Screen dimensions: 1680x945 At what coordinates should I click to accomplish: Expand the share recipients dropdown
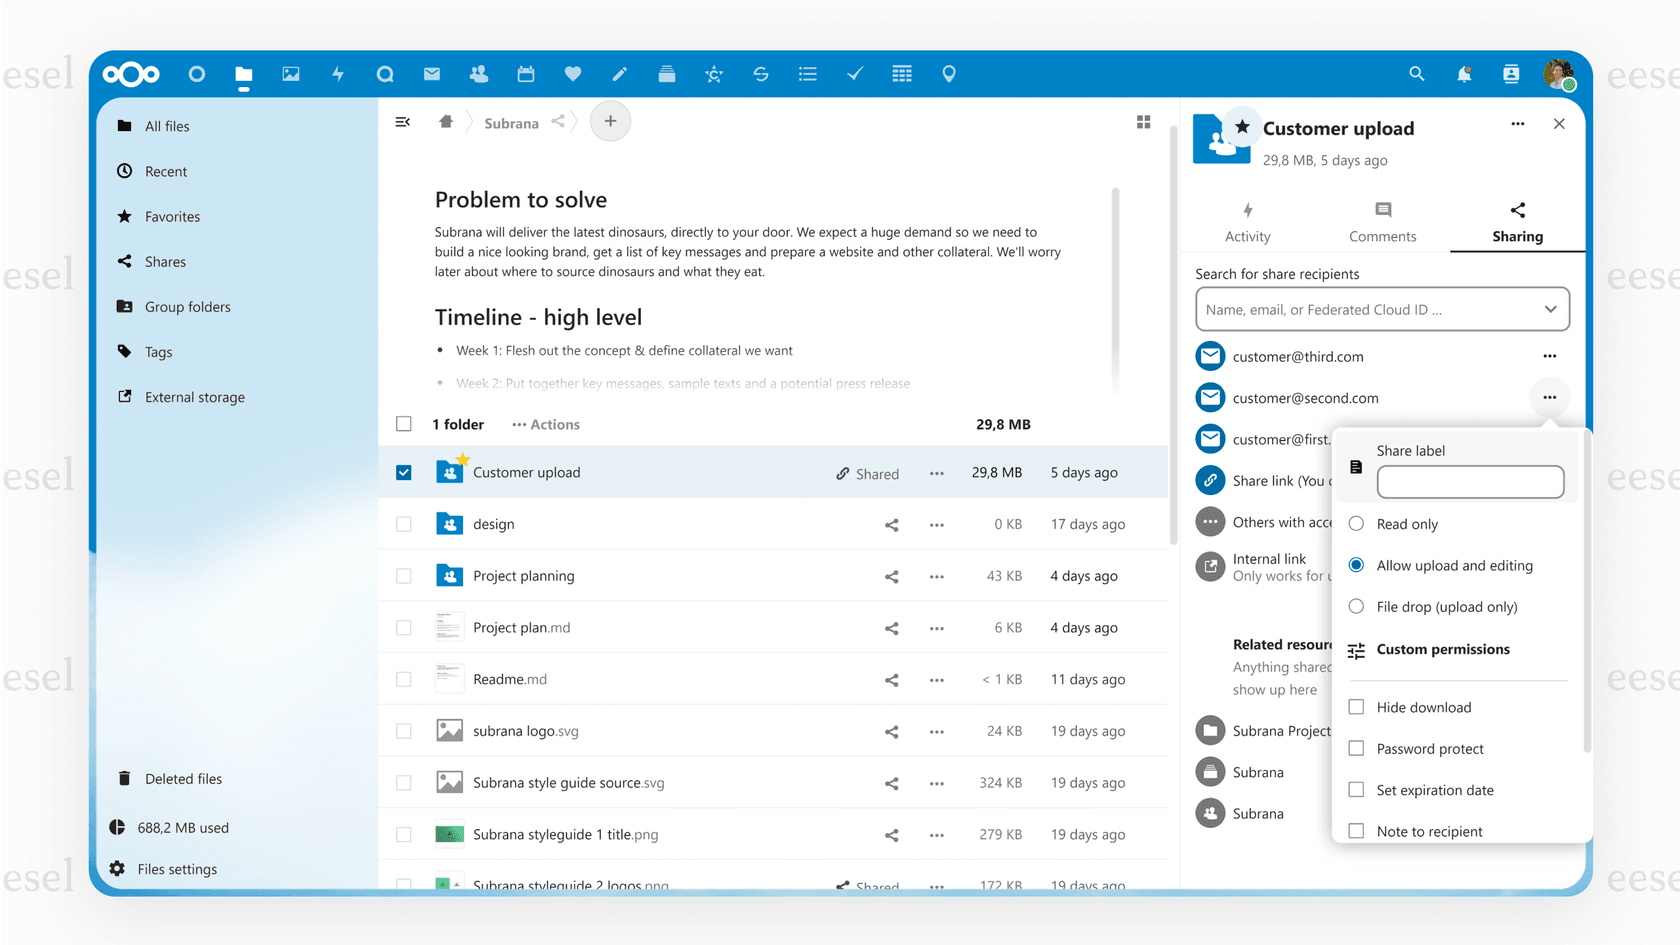[x=1550, y=309]
